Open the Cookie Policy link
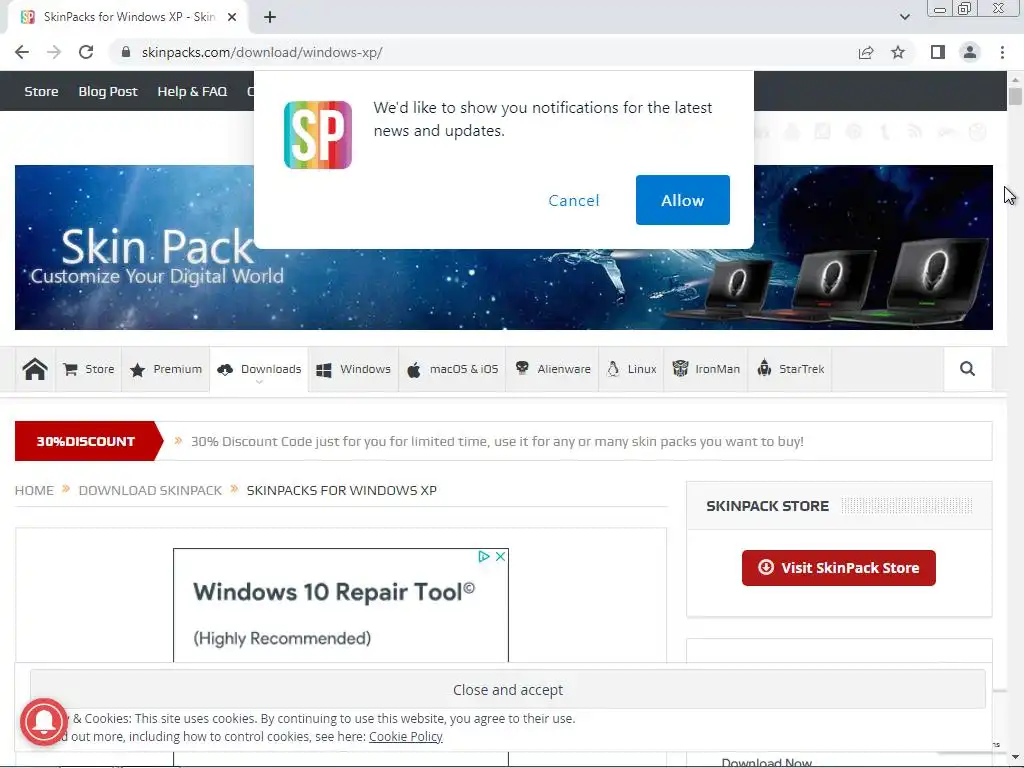Image resolution: width=1024 pixels, height=768 pixels. 406,737
